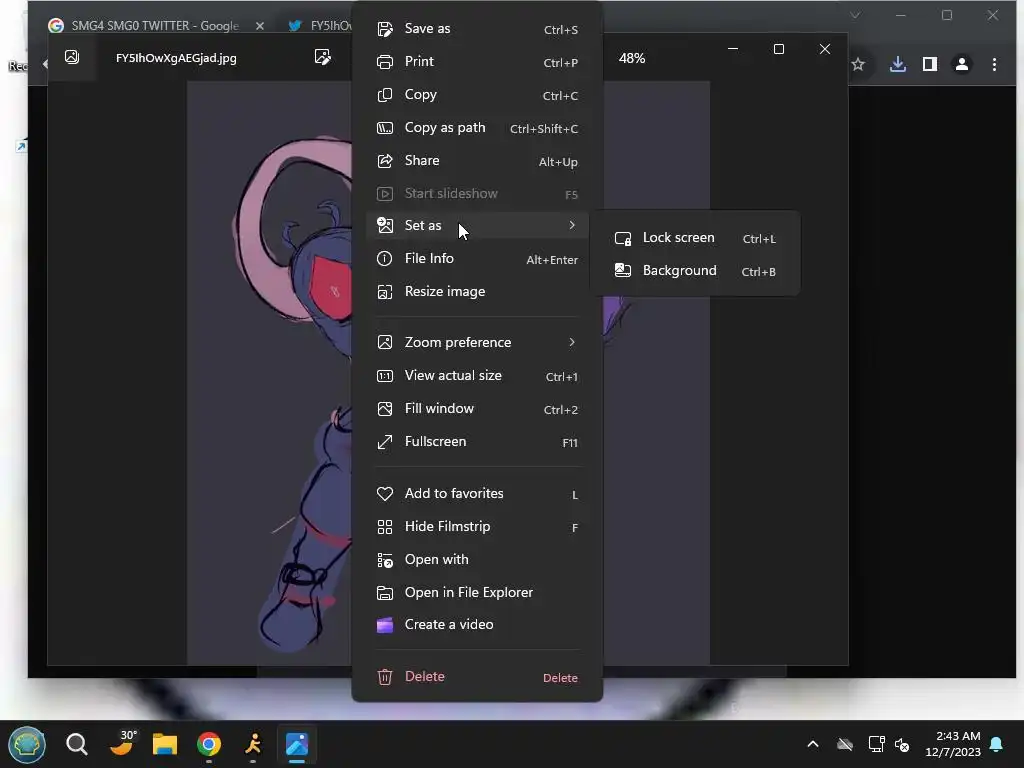This screenshot has height=768, width=1024.
Task: Click the muted volume tray icon
Action: [x=903, y=744]
